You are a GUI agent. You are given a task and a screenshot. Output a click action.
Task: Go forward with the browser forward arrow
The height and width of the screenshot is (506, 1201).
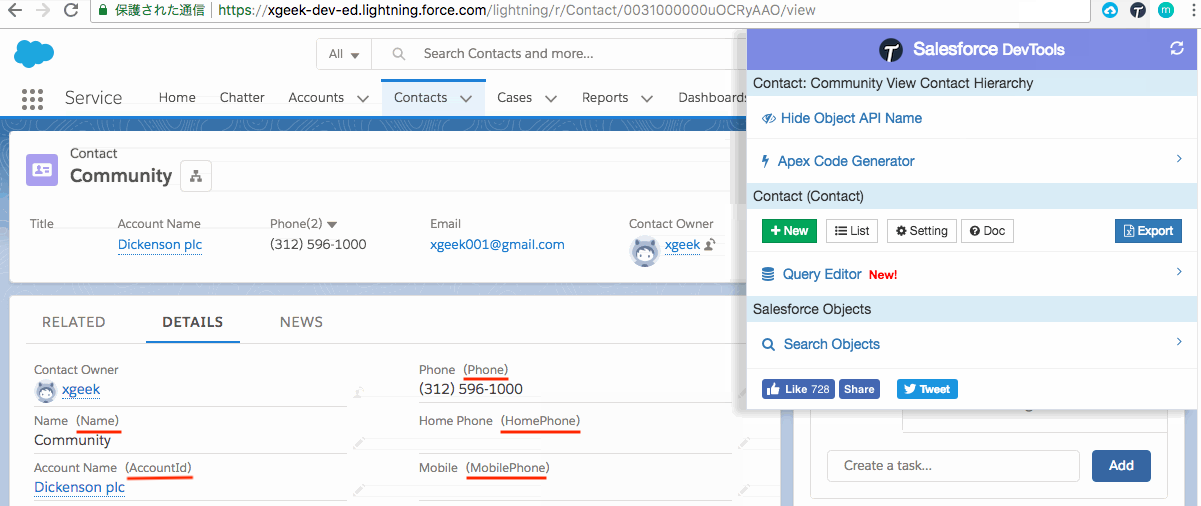point(43,10)
